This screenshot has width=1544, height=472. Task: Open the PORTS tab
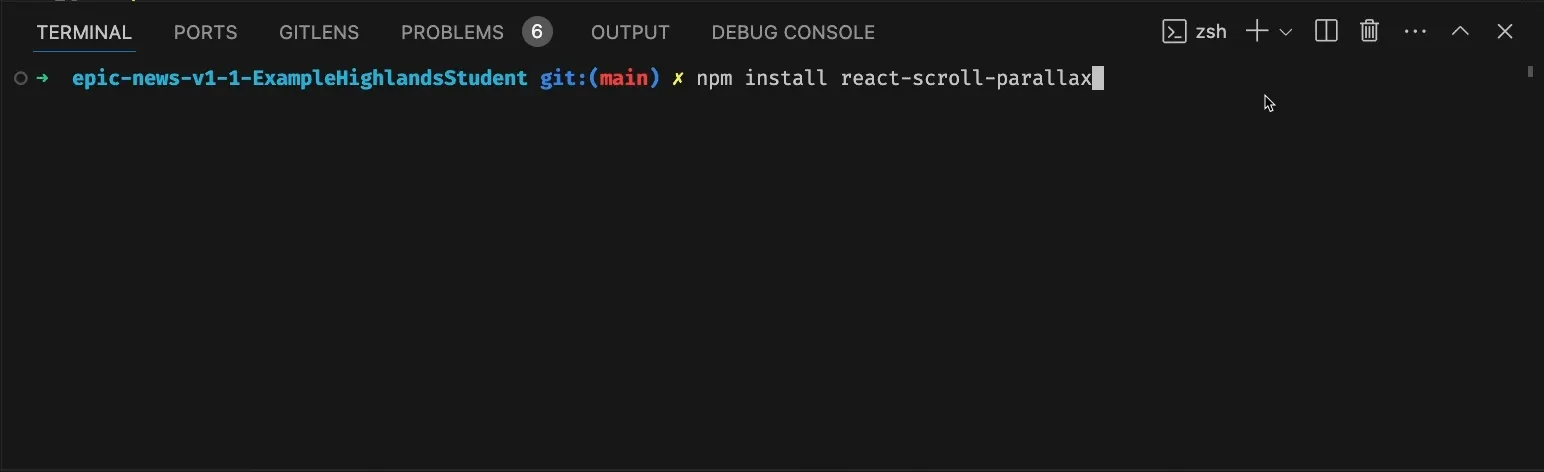pos(206,33)
